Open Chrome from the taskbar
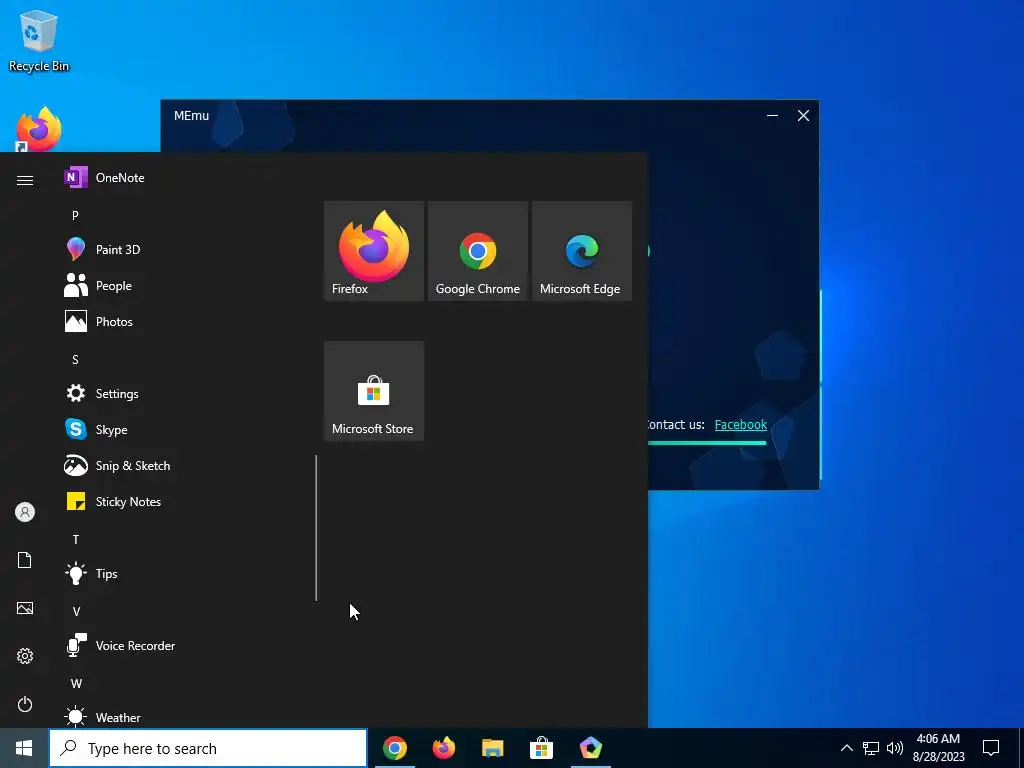 point(394,748)
